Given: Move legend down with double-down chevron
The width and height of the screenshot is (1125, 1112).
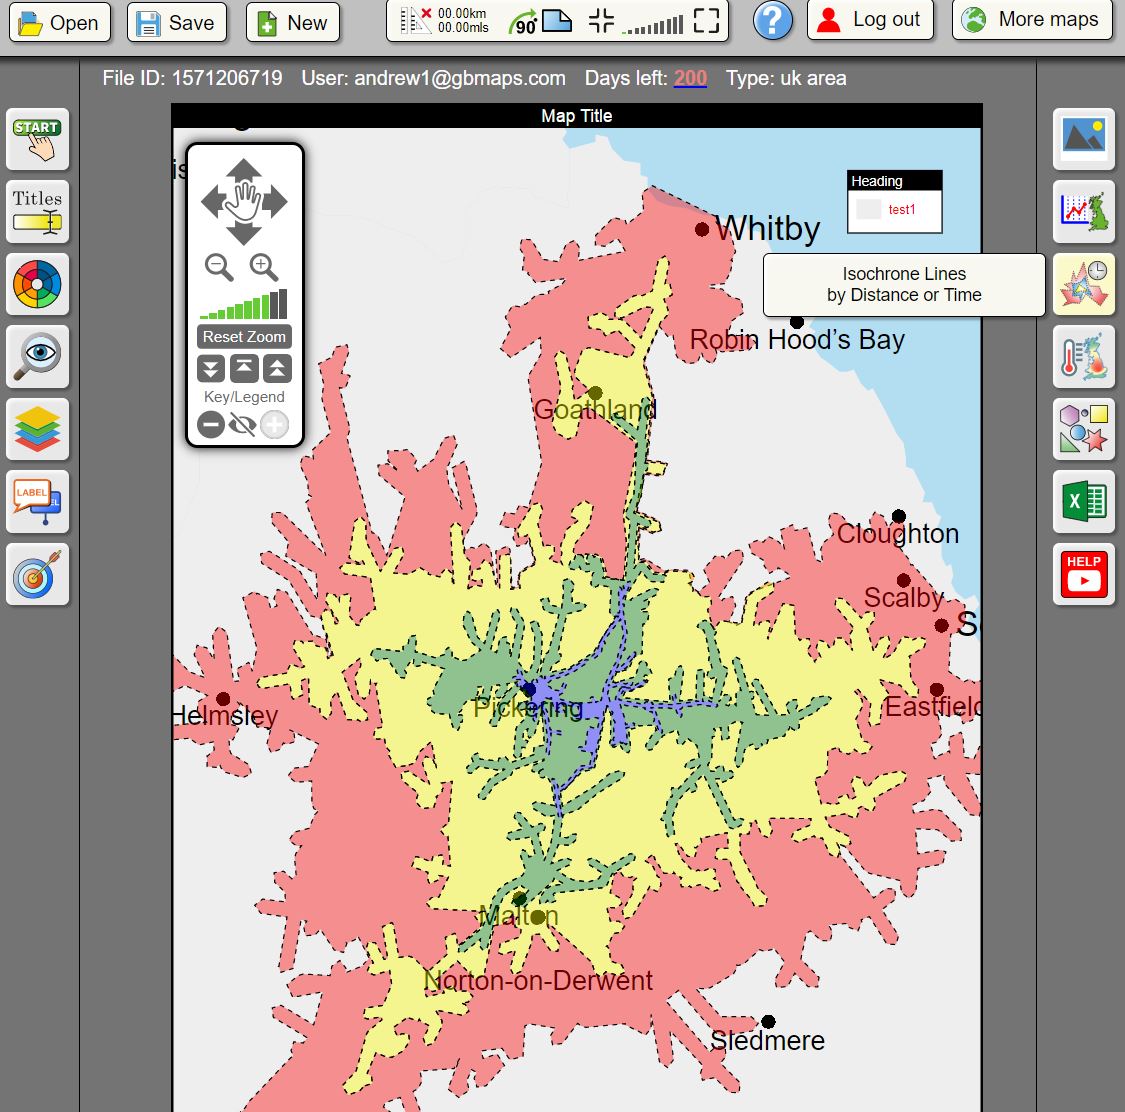Looking at the screenshot, I should 211,368.
